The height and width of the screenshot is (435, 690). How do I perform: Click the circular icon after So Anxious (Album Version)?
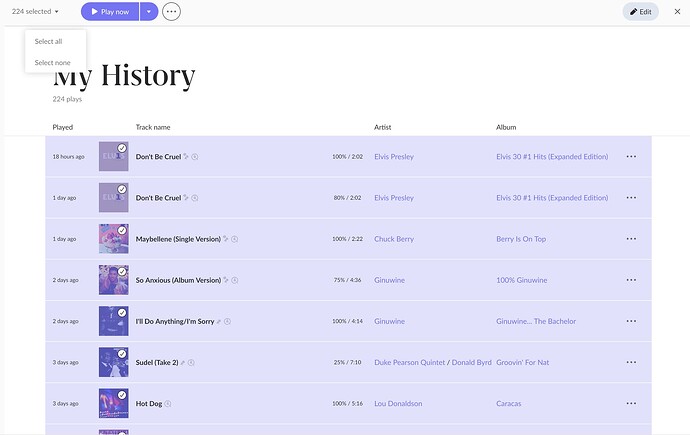click(235, 280)
